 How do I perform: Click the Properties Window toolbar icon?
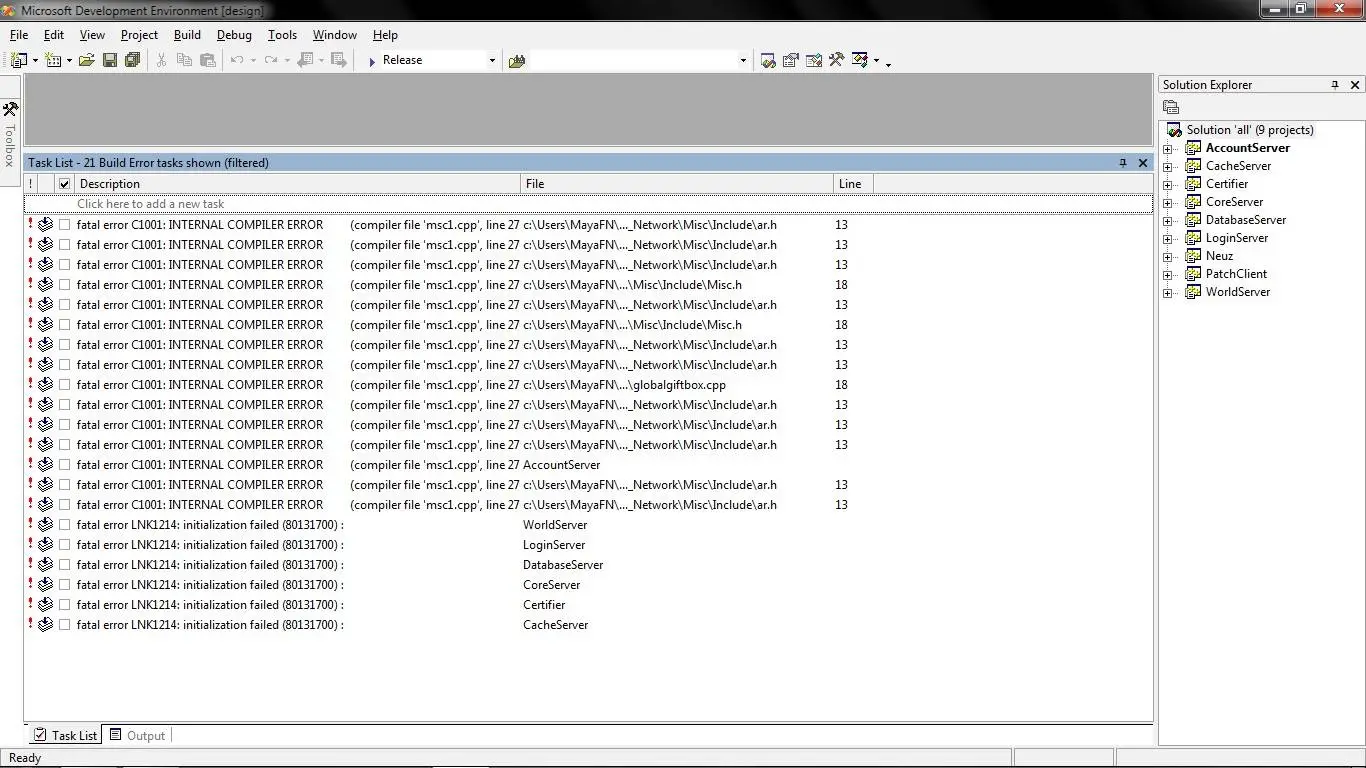coord(791,60)
